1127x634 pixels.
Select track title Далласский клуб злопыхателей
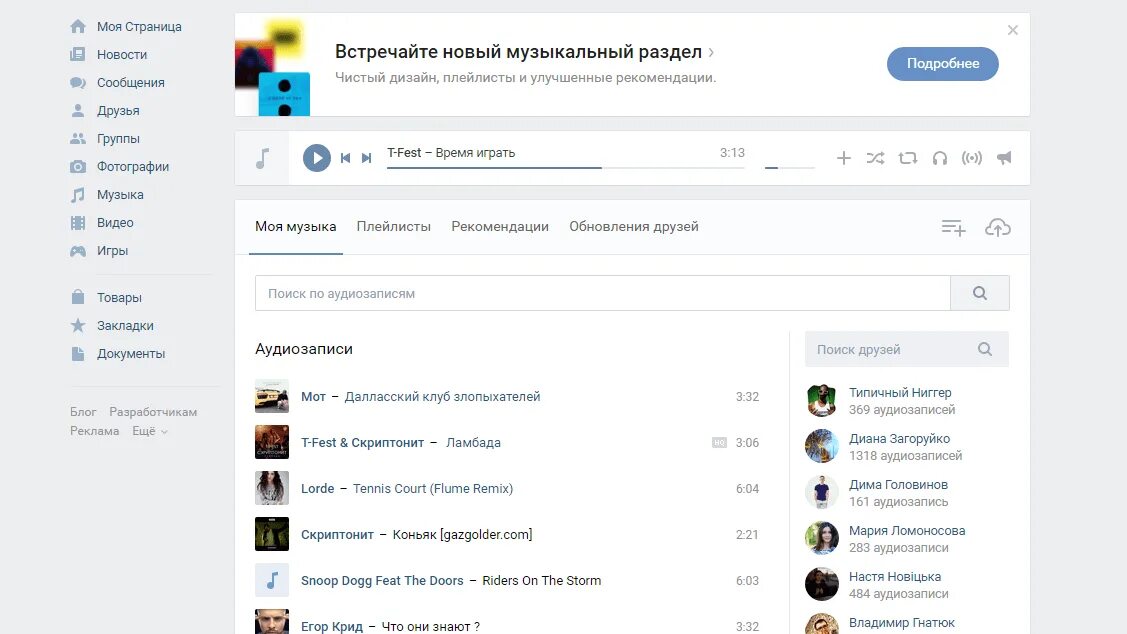point(442,397)
